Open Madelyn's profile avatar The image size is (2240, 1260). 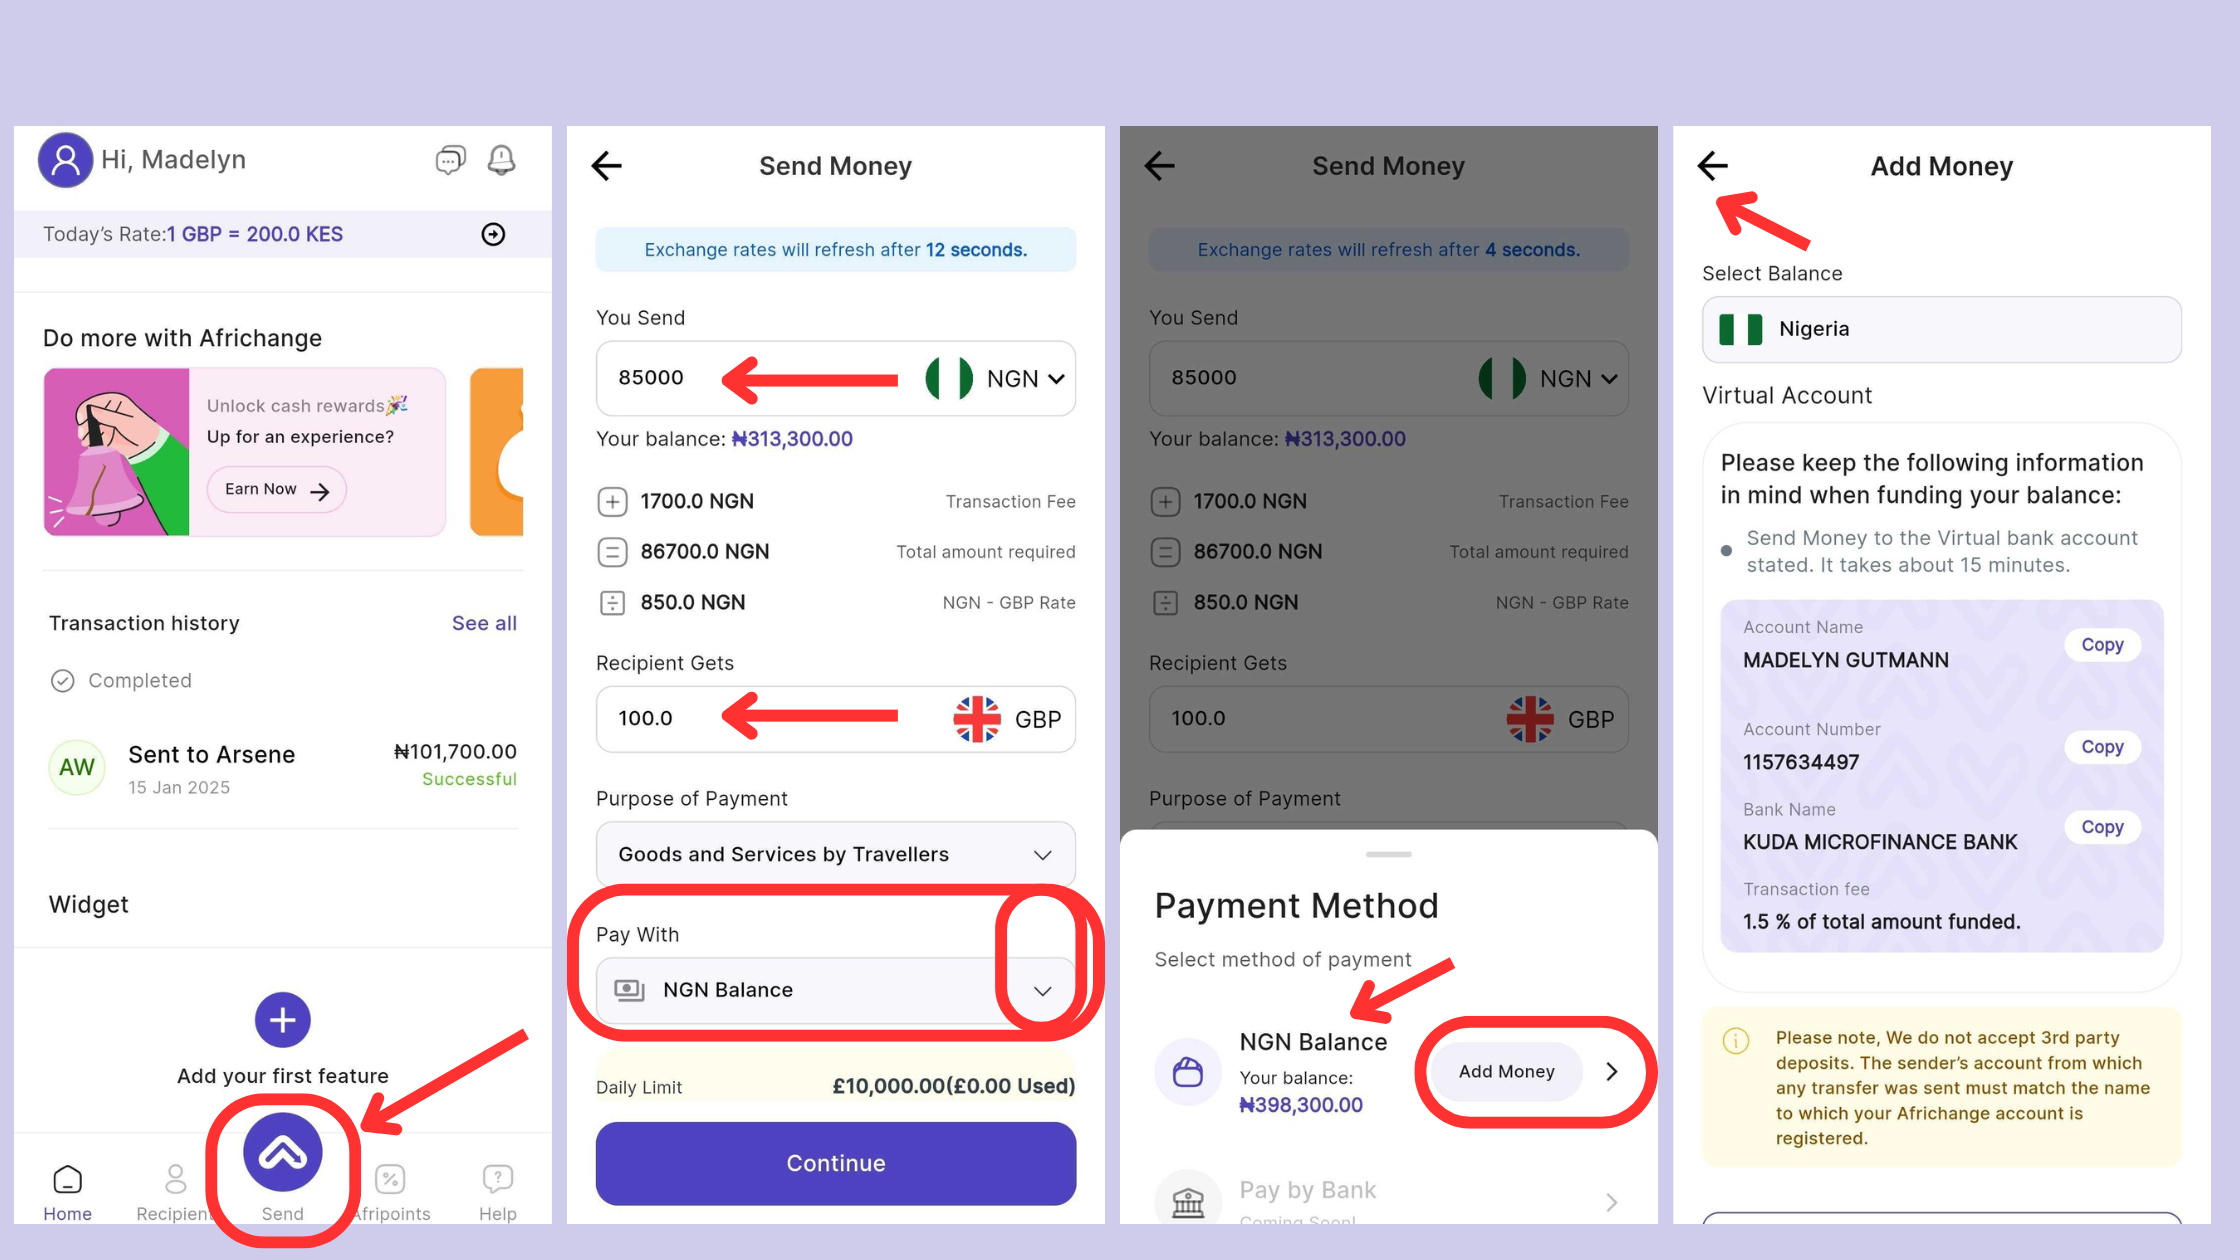tap(65, 160)
